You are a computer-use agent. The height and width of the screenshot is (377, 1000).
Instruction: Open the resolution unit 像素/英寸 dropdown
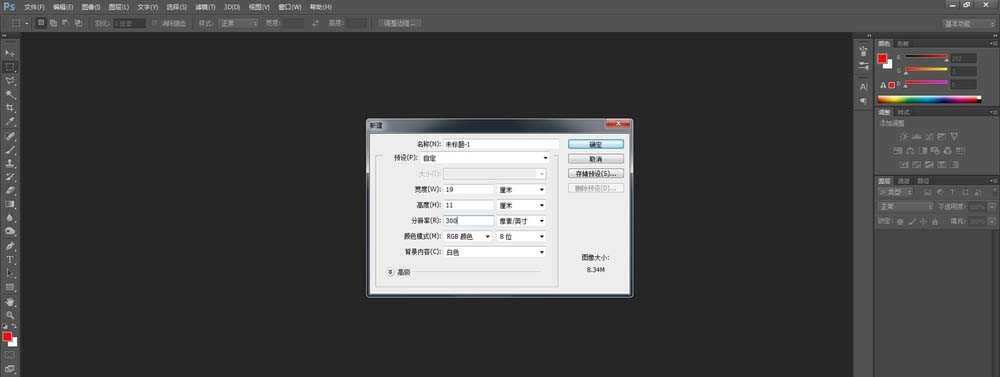pyautogui.click(x=522, y=221)
